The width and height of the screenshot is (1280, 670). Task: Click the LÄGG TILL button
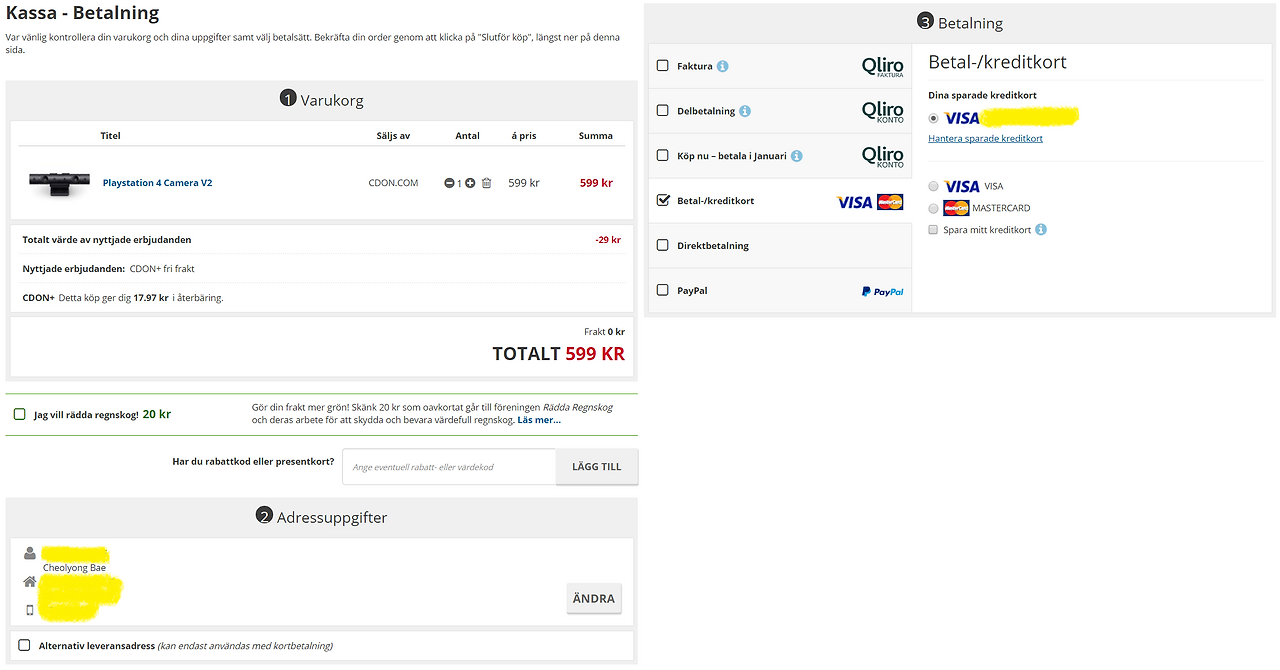pyautogui.click(x=597, y=467)
